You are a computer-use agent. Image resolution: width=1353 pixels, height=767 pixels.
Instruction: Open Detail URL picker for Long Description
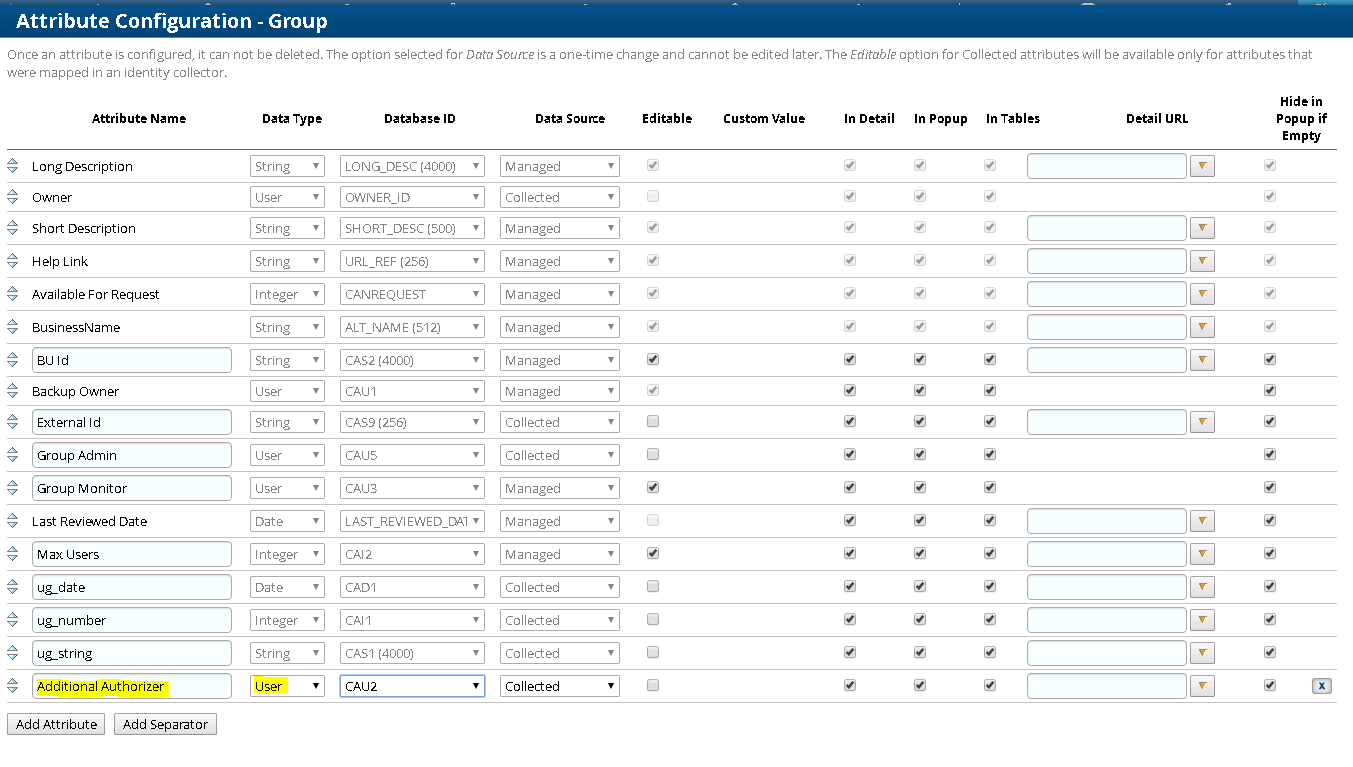coord(1202,166)
